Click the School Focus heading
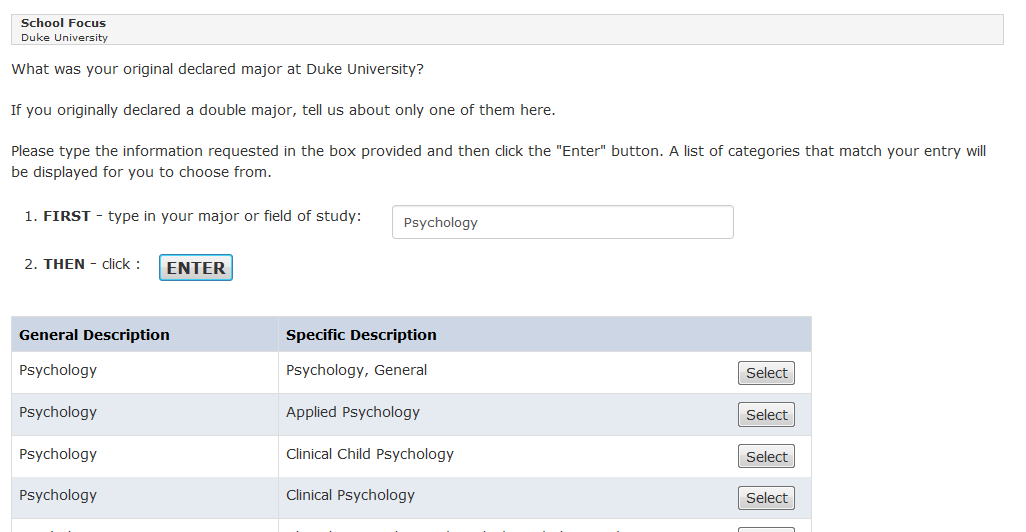 (63, 23)
